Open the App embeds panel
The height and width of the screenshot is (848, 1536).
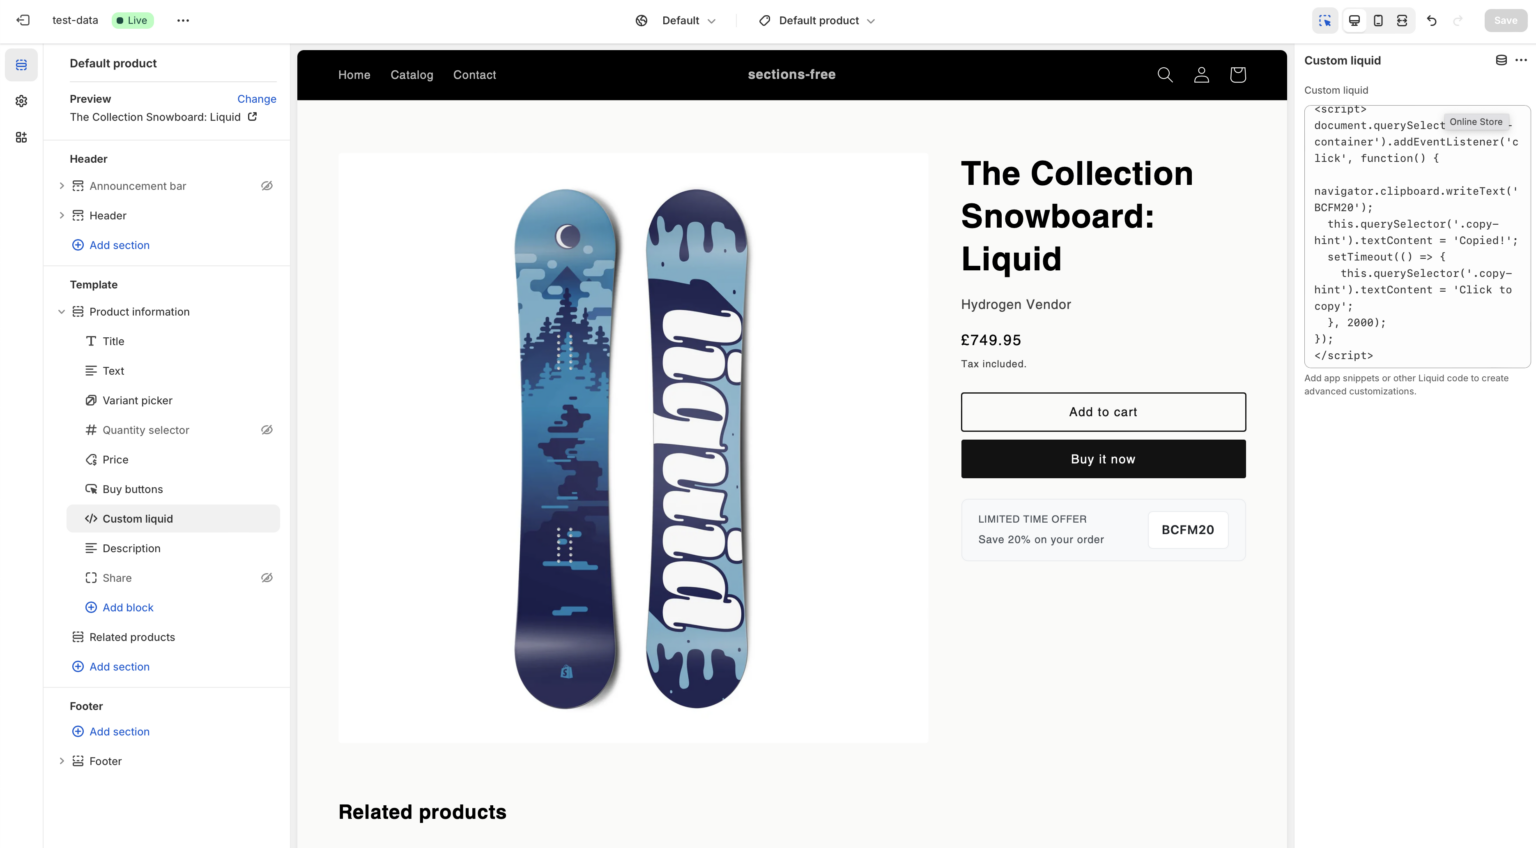click(21, 137)
